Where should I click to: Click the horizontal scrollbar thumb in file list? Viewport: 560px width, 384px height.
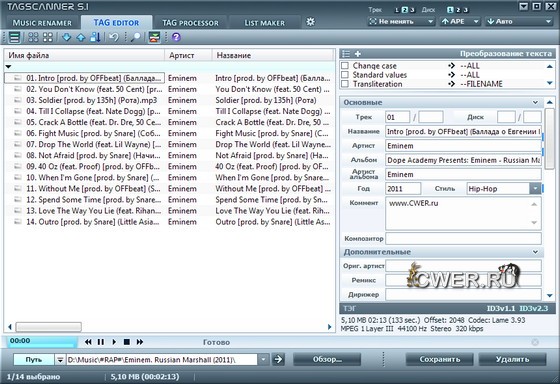click(x=49, y=326)
